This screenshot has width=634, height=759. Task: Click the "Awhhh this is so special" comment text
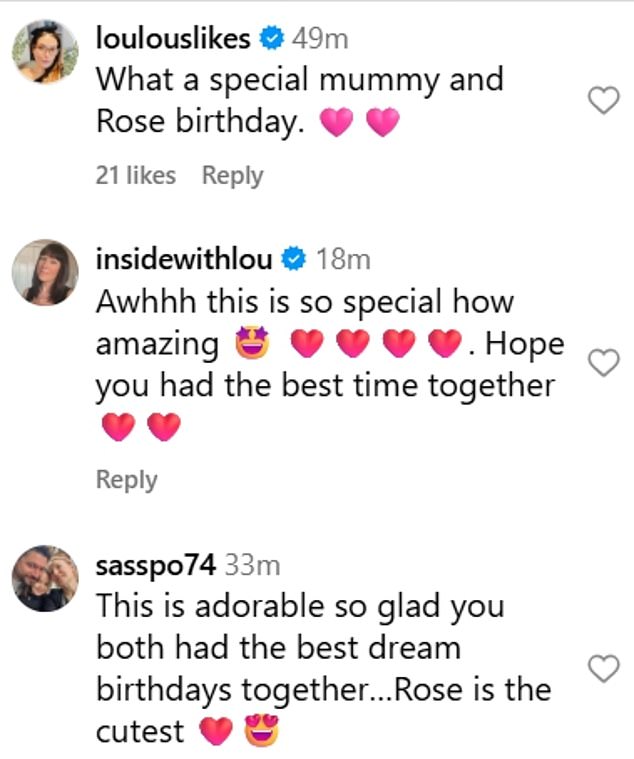(304, 301)
